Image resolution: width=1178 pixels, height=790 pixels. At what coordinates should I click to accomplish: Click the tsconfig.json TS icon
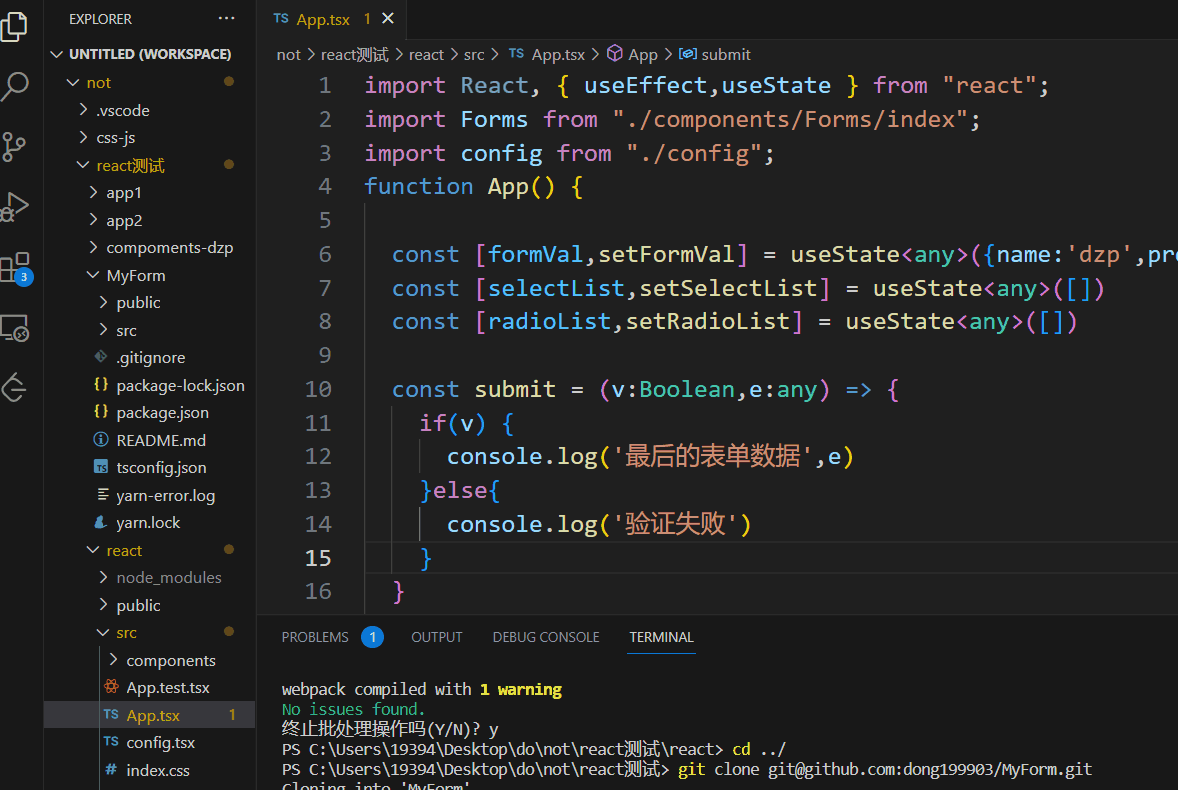[101, 467]
